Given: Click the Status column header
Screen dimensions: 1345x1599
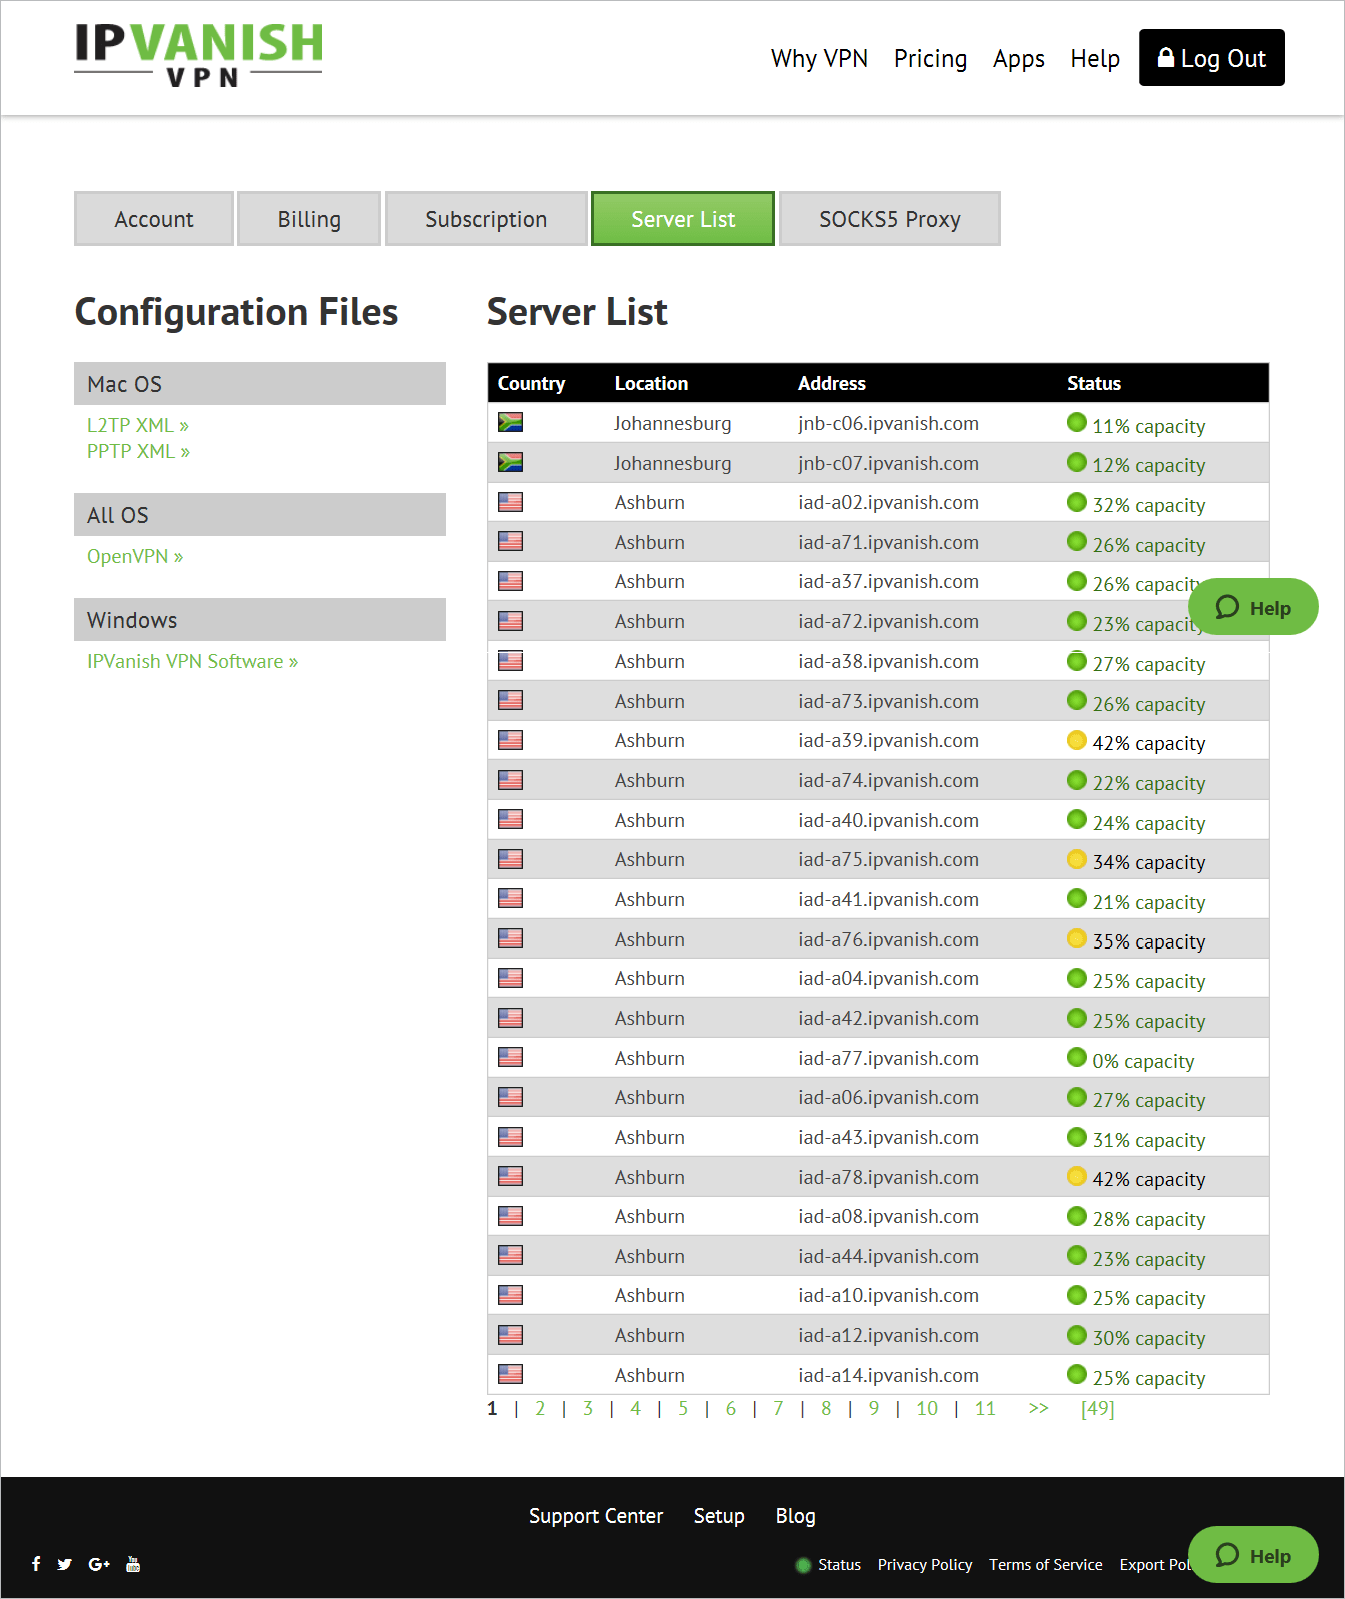Looking at the screenshot, I should coord(1094,383).
